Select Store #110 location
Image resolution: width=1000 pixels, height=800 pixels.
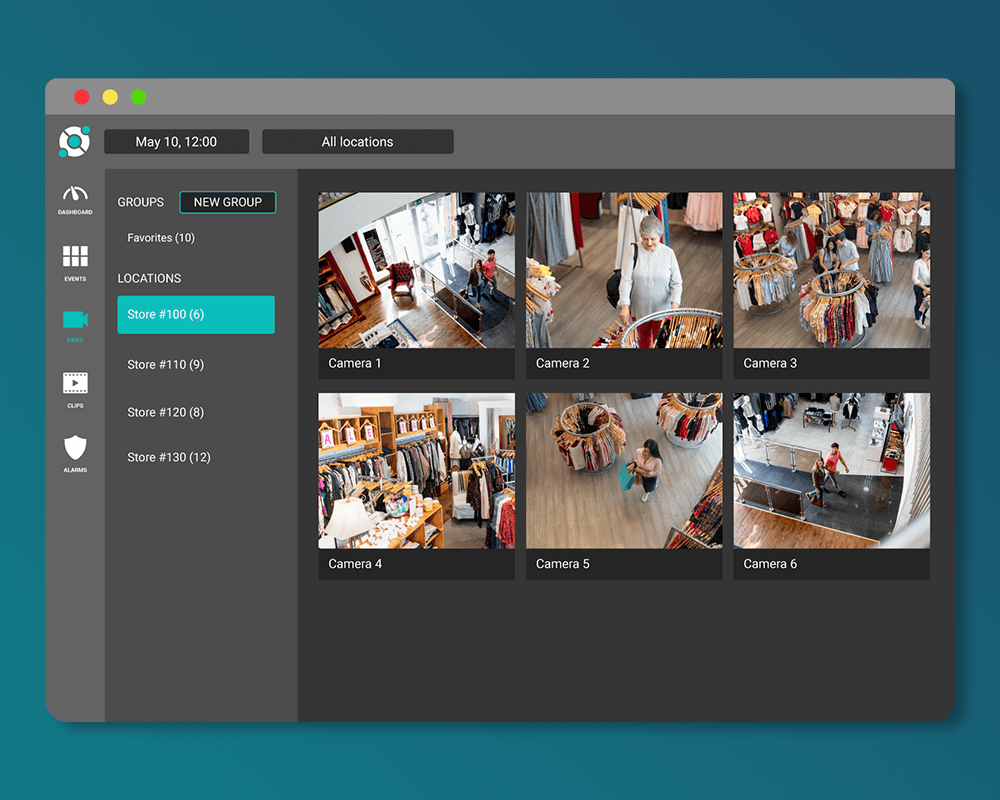click(167, 364)
